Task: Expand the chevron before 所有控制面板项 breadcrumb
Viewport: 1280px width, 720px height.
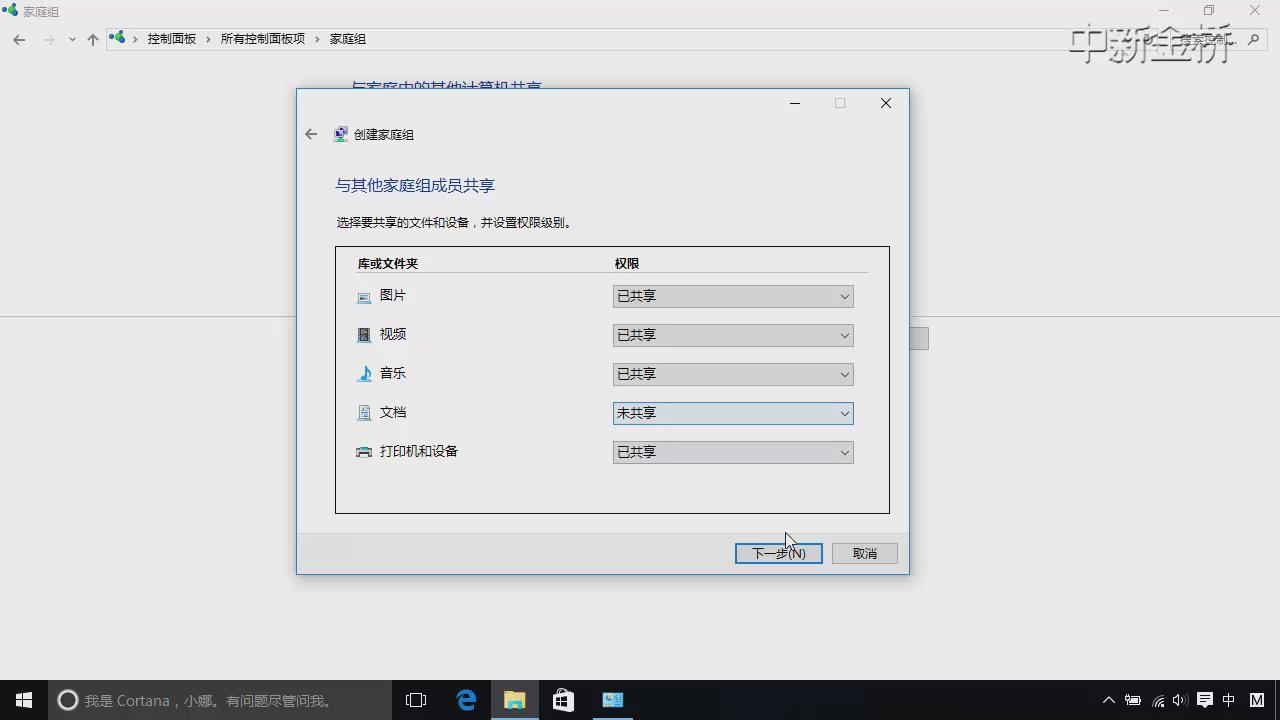Action: pos(210,39)
